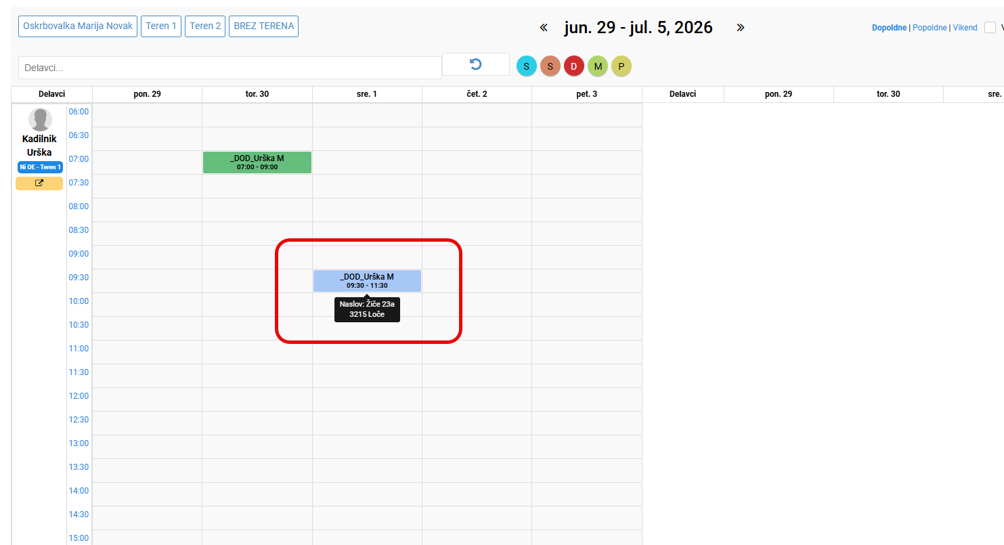Select the Teren 1 filter button
The image size is (1004, 545).
[161, 26]
